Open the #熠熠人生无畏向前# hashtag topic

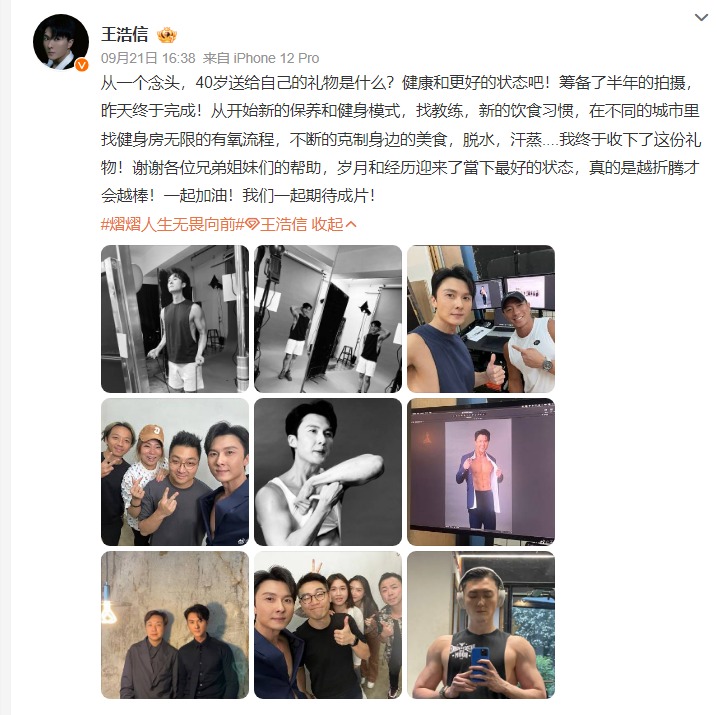click(x=168, y=224)
